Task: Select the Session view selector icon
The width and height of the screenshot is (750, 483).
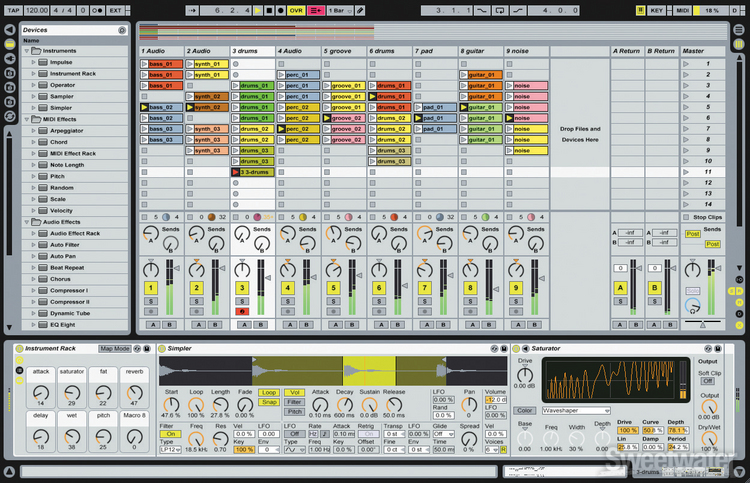Action: pos(739,44)
